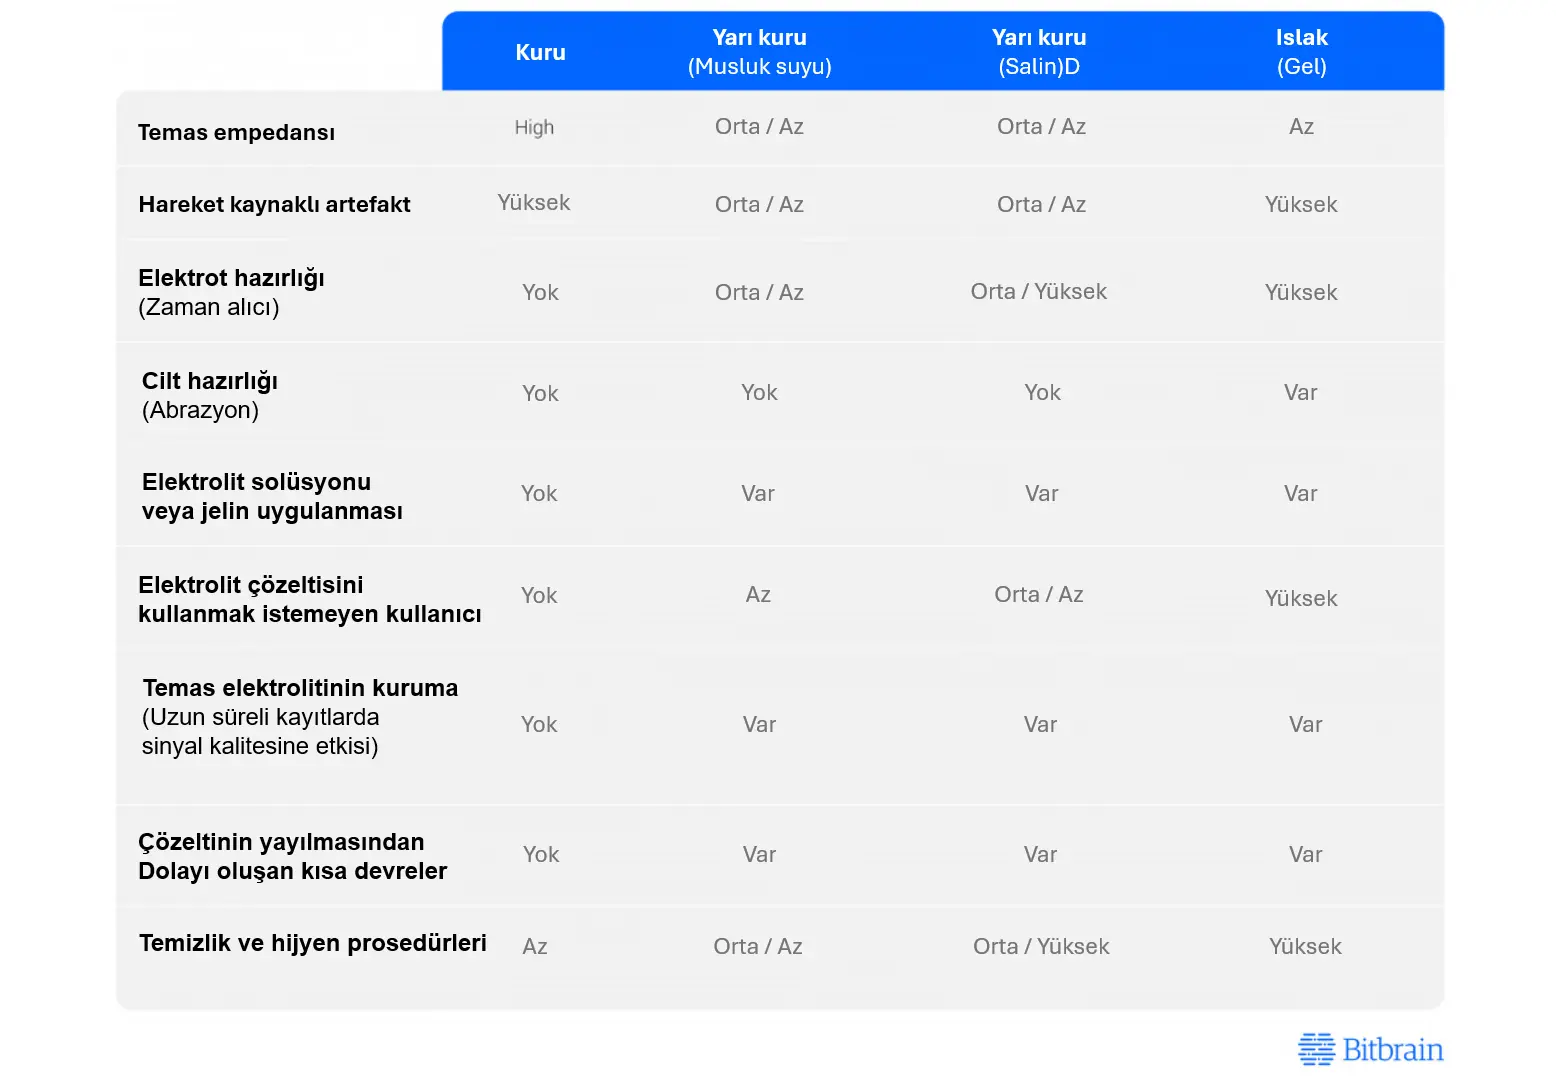Click the Hareket kaynaklı artefakt row label
The height and width of the screenshot is (1079, 1556).
(x=274, y=204)
